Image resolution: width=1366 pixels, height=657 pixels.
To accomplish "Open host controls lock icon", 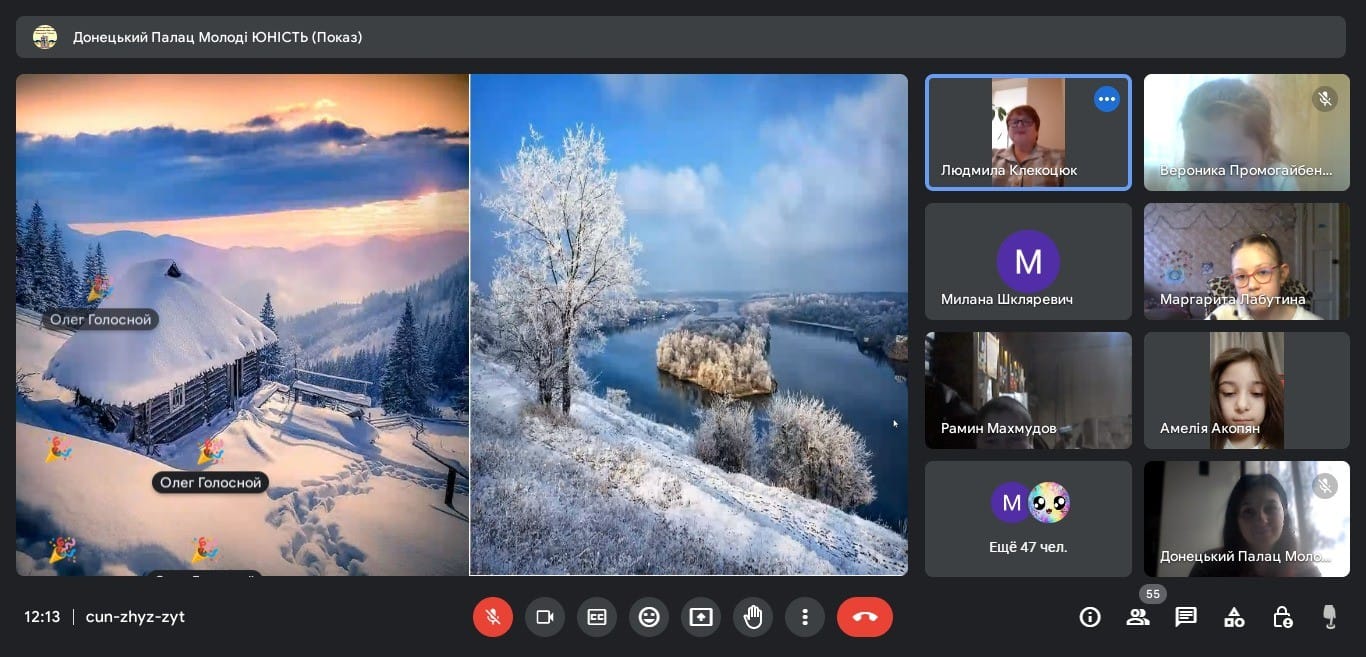I will [x=1282, y=617].
